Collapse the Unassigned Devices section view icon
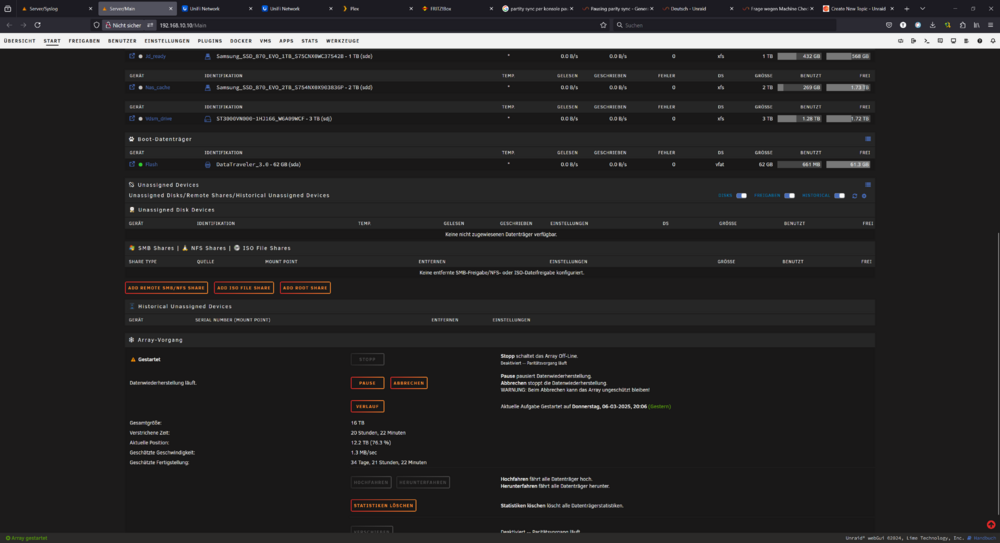The image size is (1000, 543). pyautogui.click(x=868, y=184)
